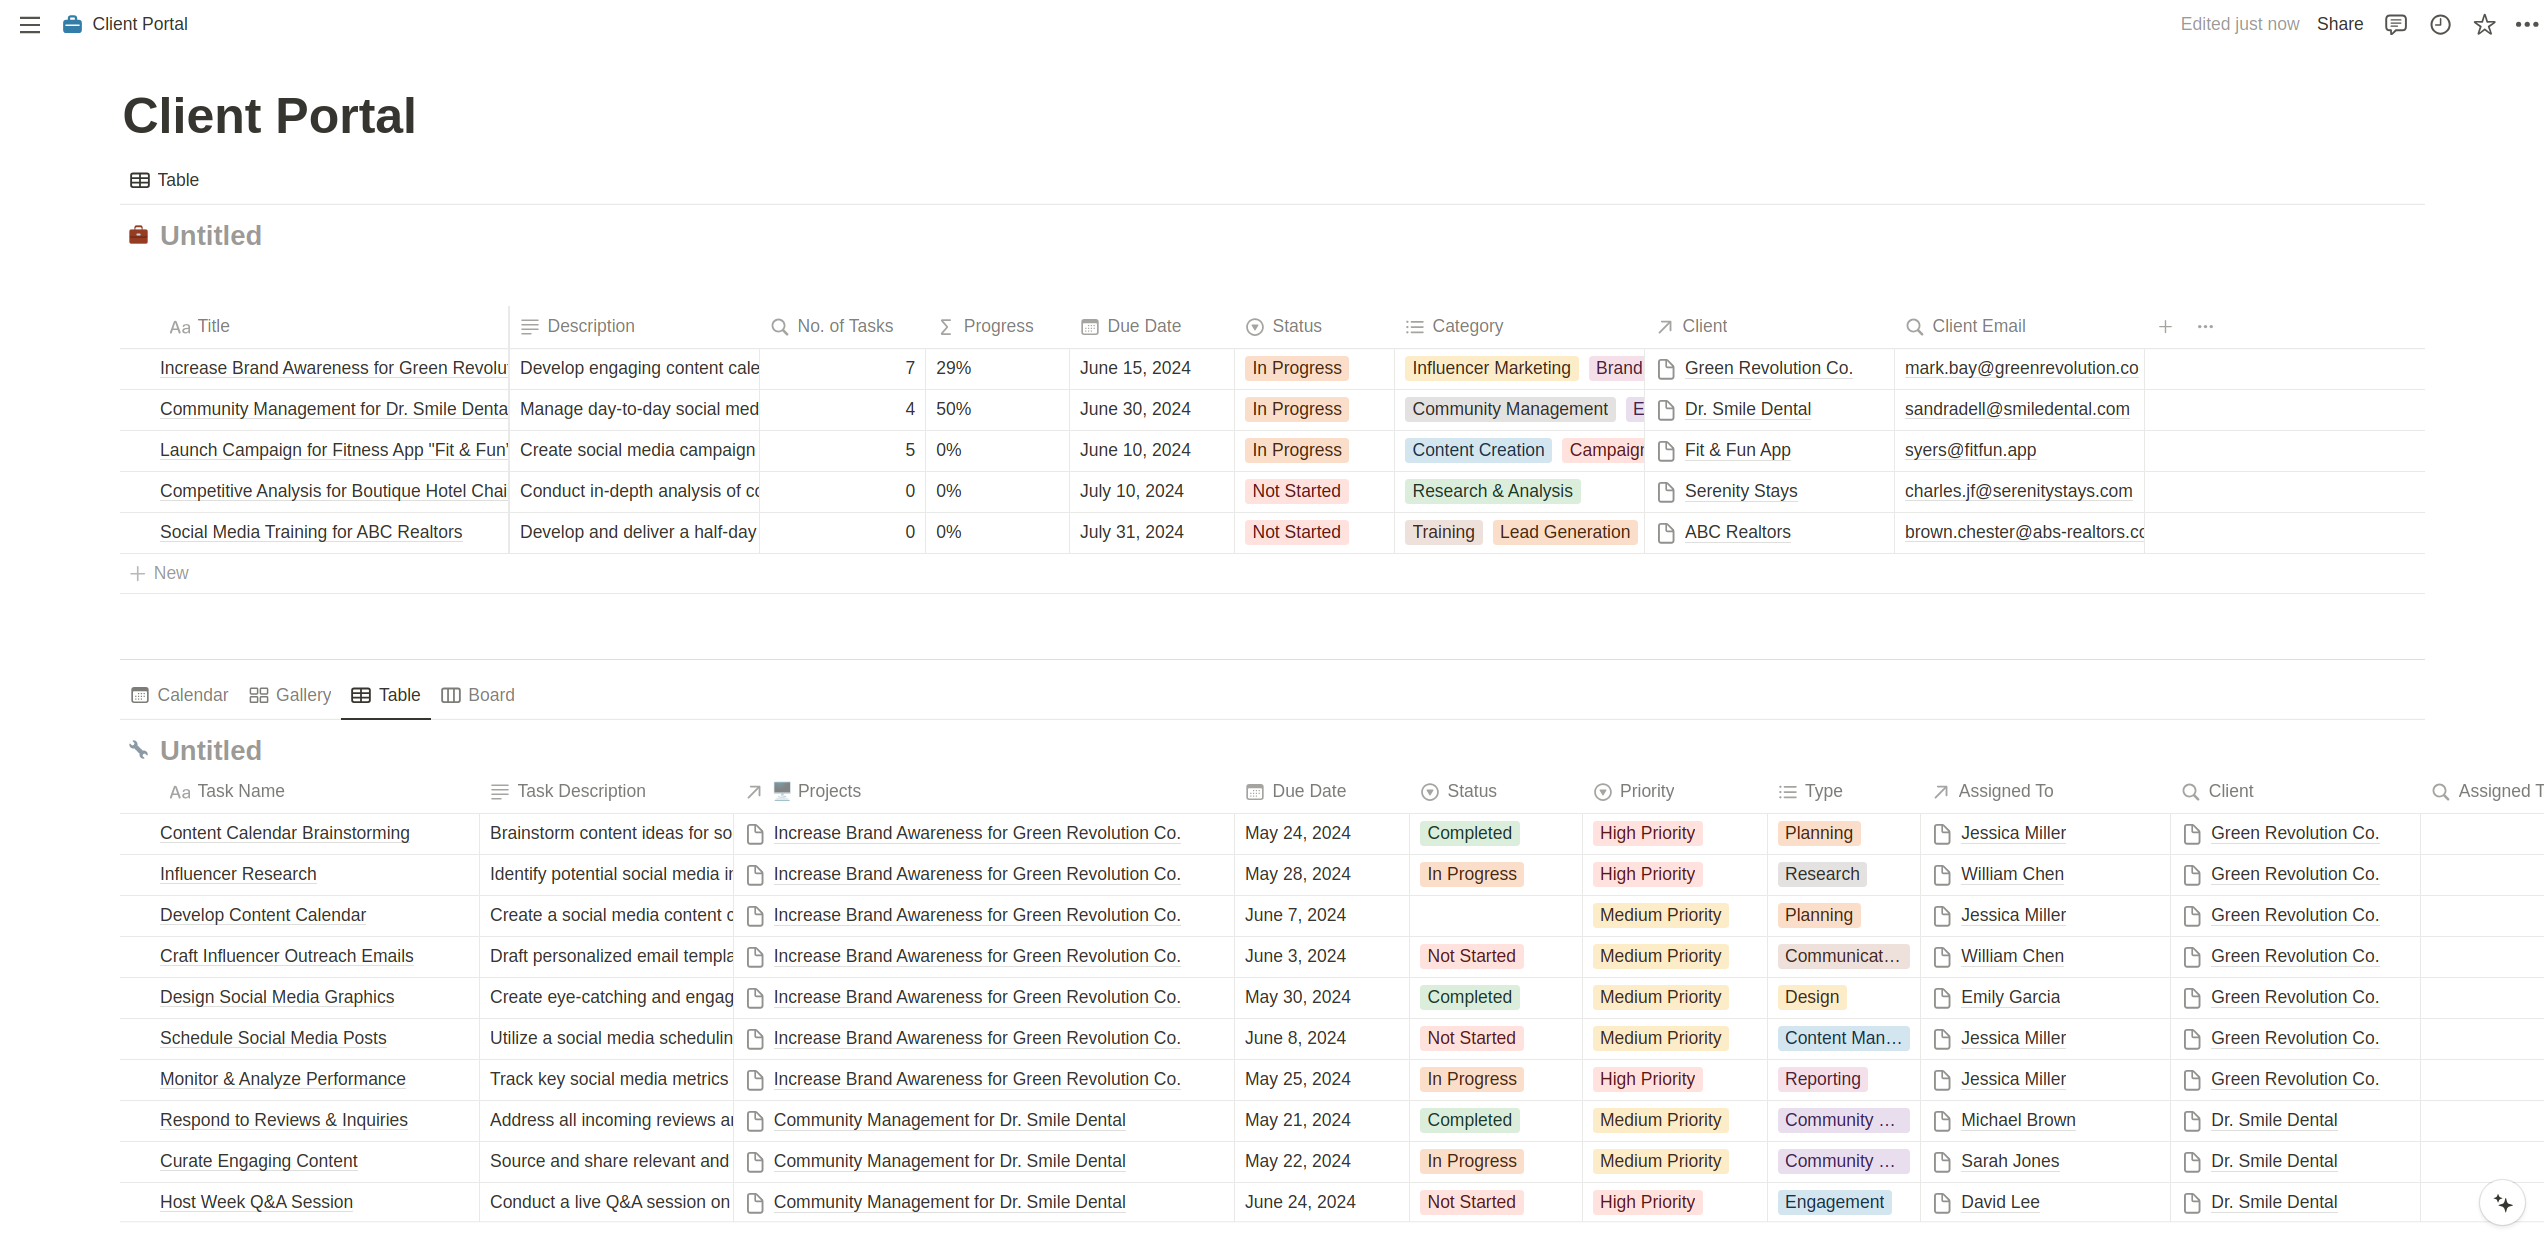Switch to the Board view tab
The image size is (2544, 1259).
click(x=478, y=695)
